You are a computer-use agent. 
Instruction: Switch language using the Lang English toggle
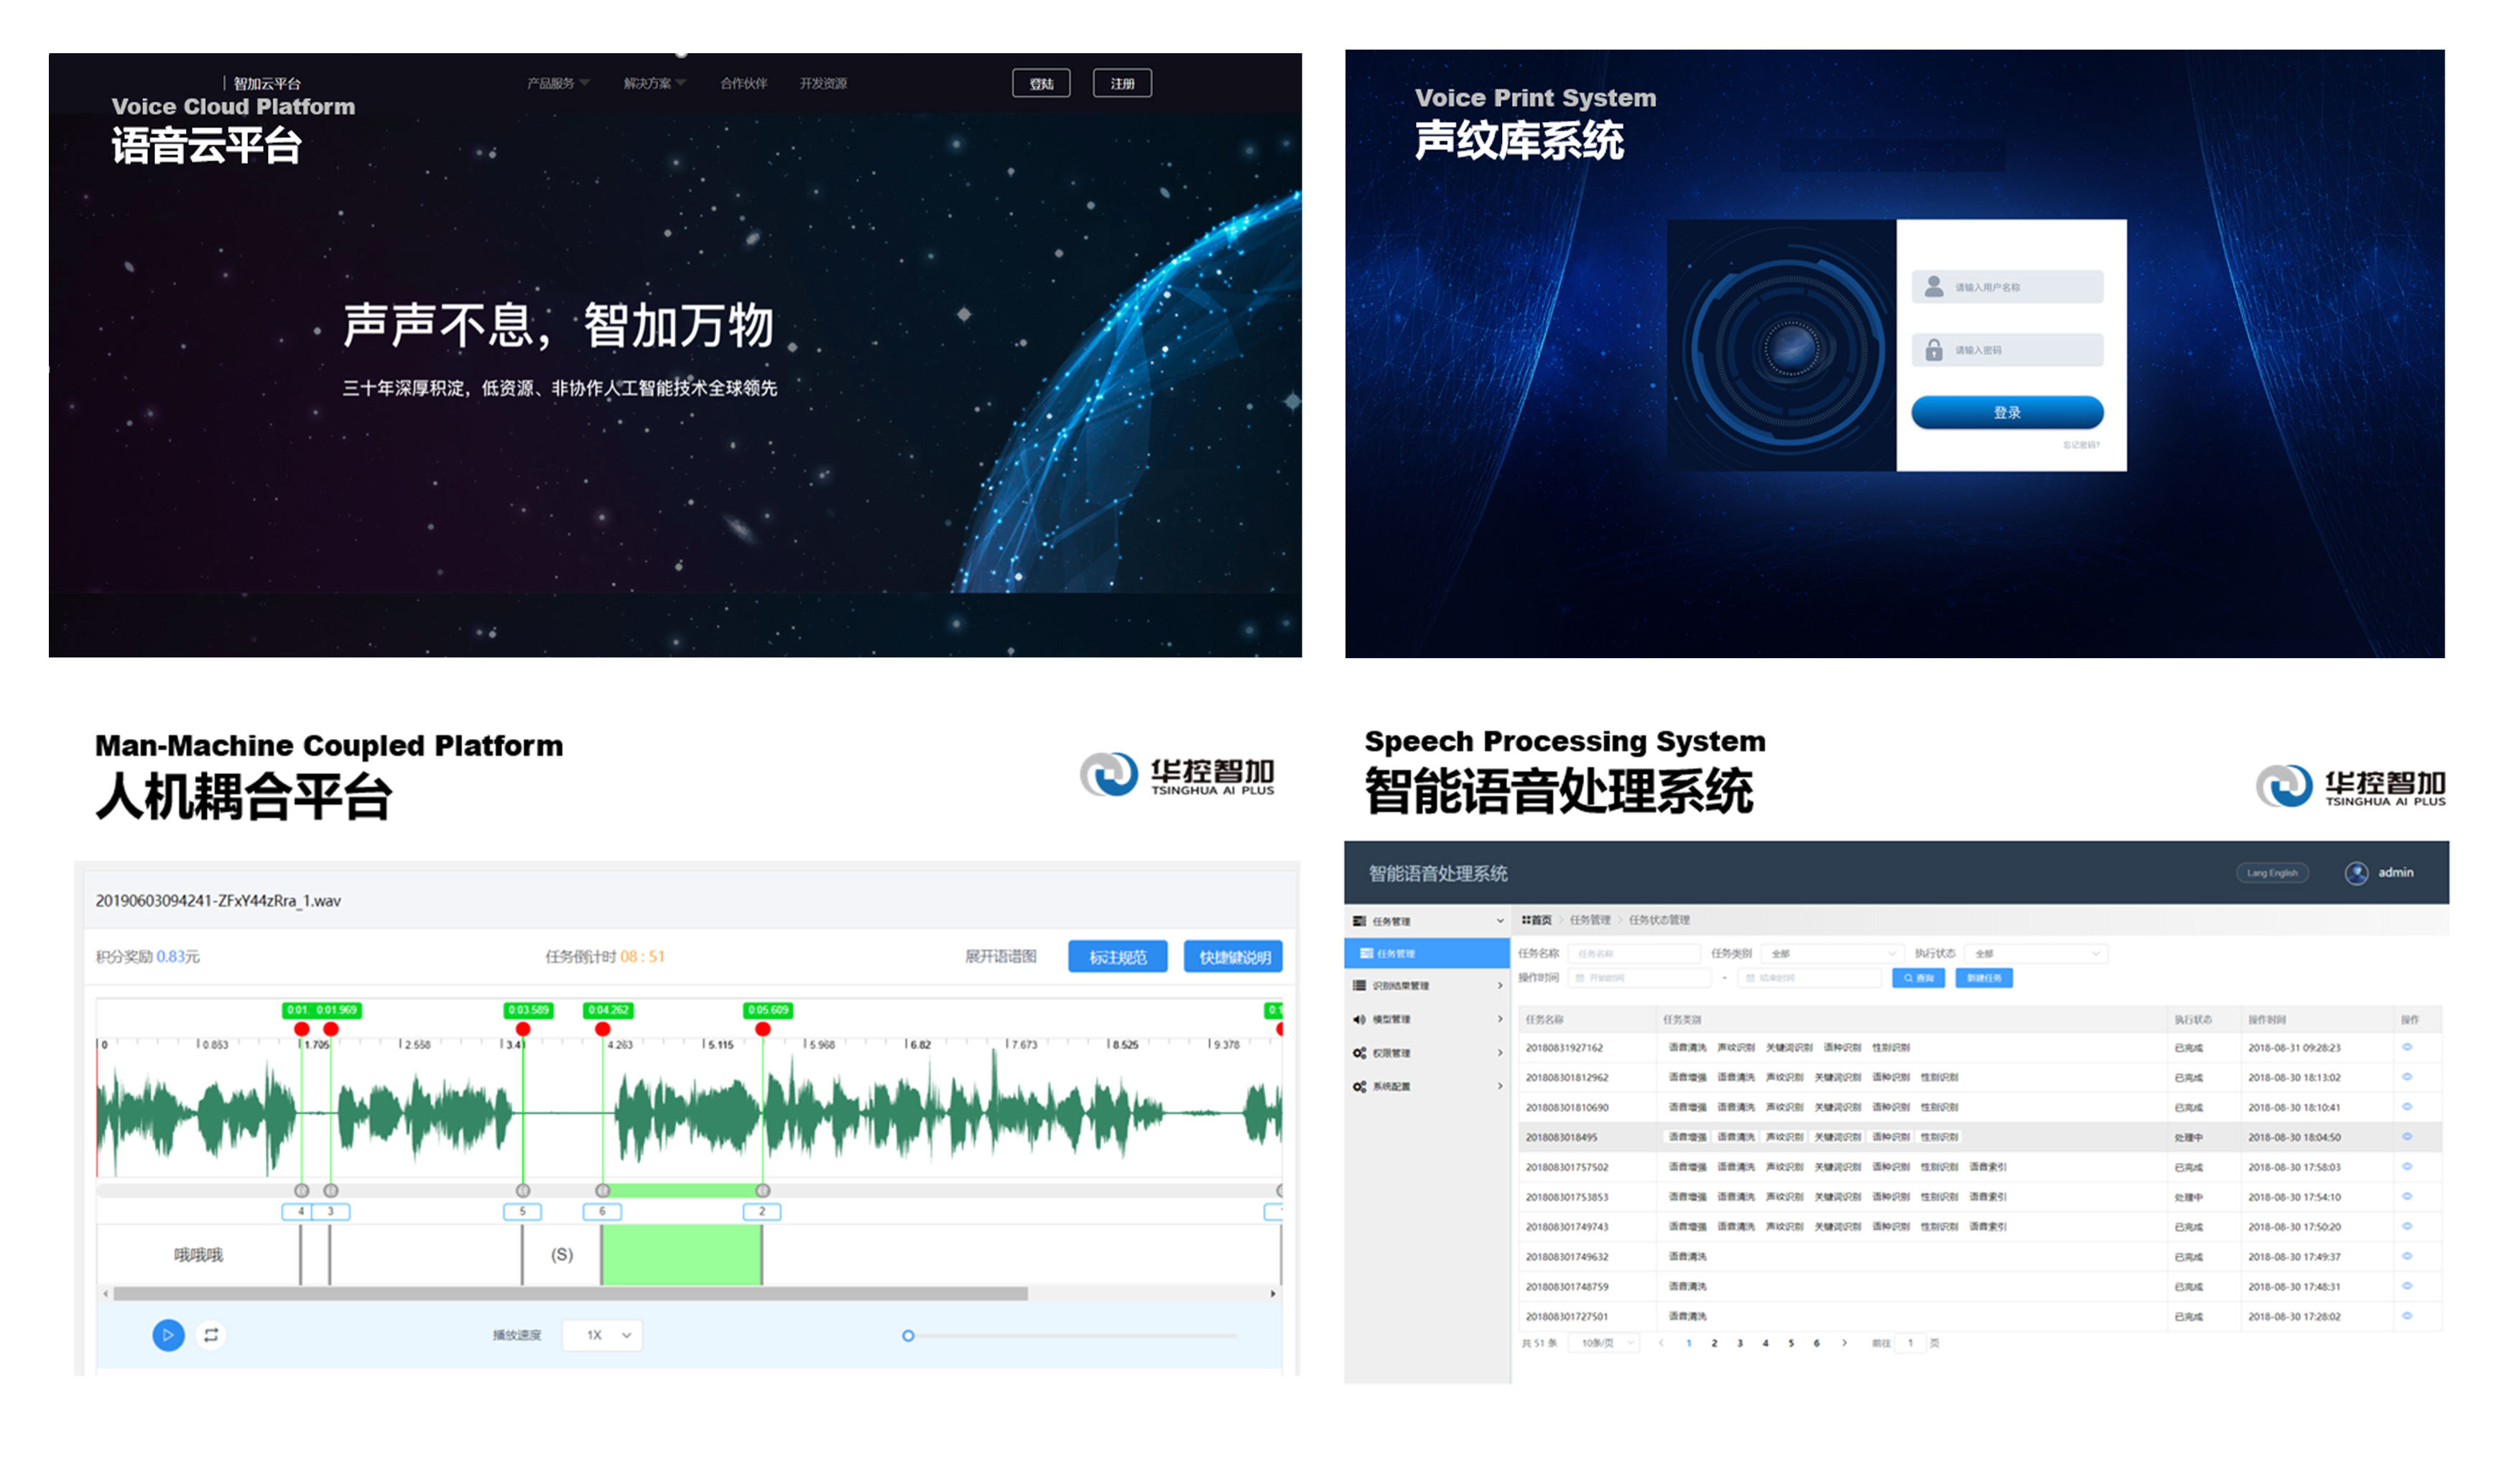[2272, 872]
